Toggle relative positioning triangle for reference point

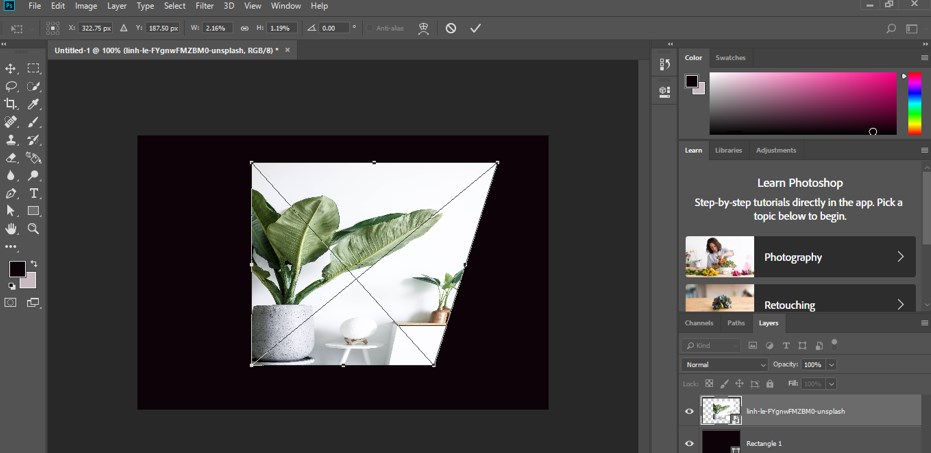pos(124,28)
